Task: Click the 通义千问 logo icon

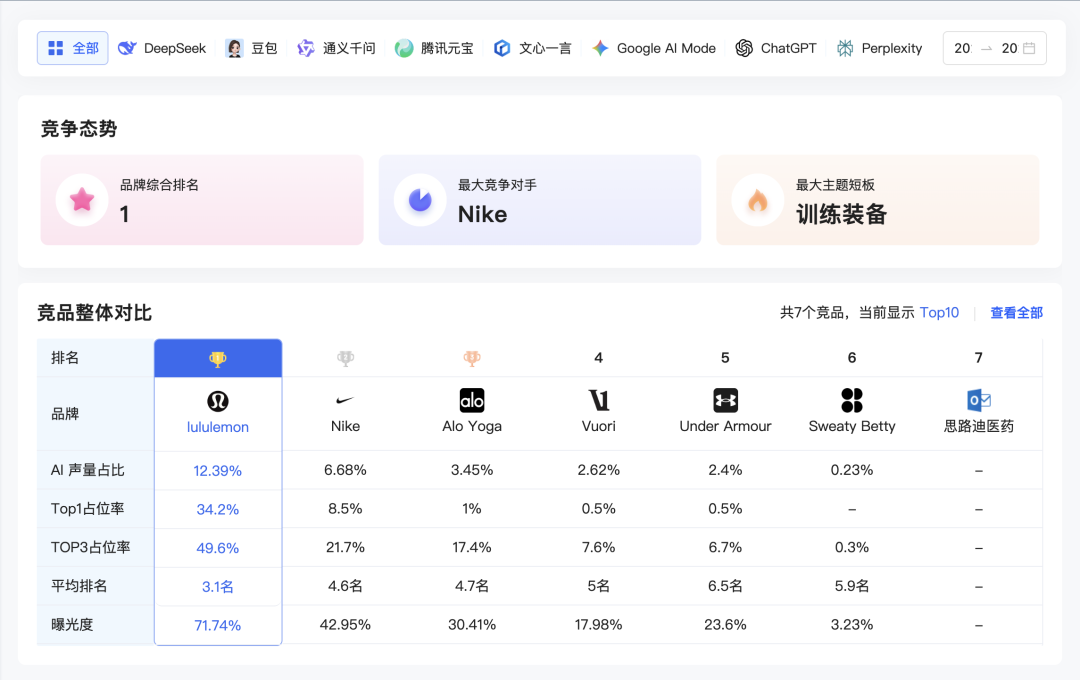Action: click(305, 48)
